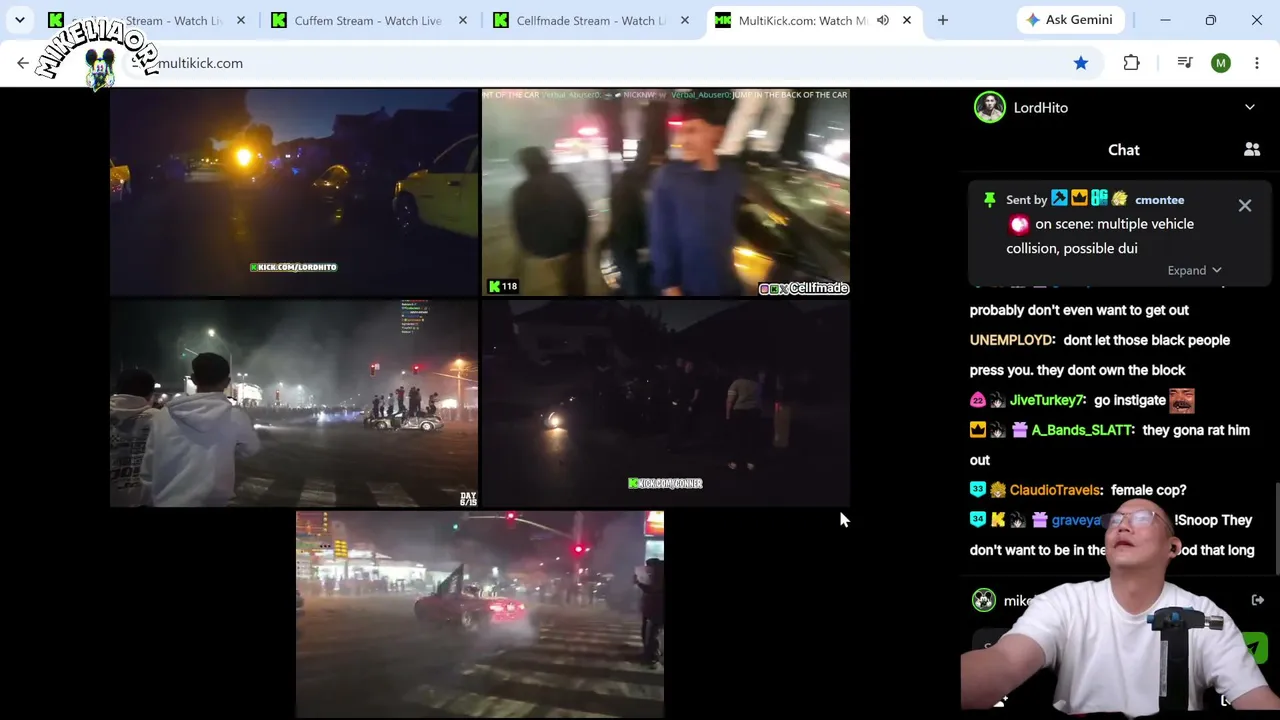The width and height of the screenshot is (1280, 720).
Task: Close the first Kick stream tab
Action: click(x=240, y=20)
